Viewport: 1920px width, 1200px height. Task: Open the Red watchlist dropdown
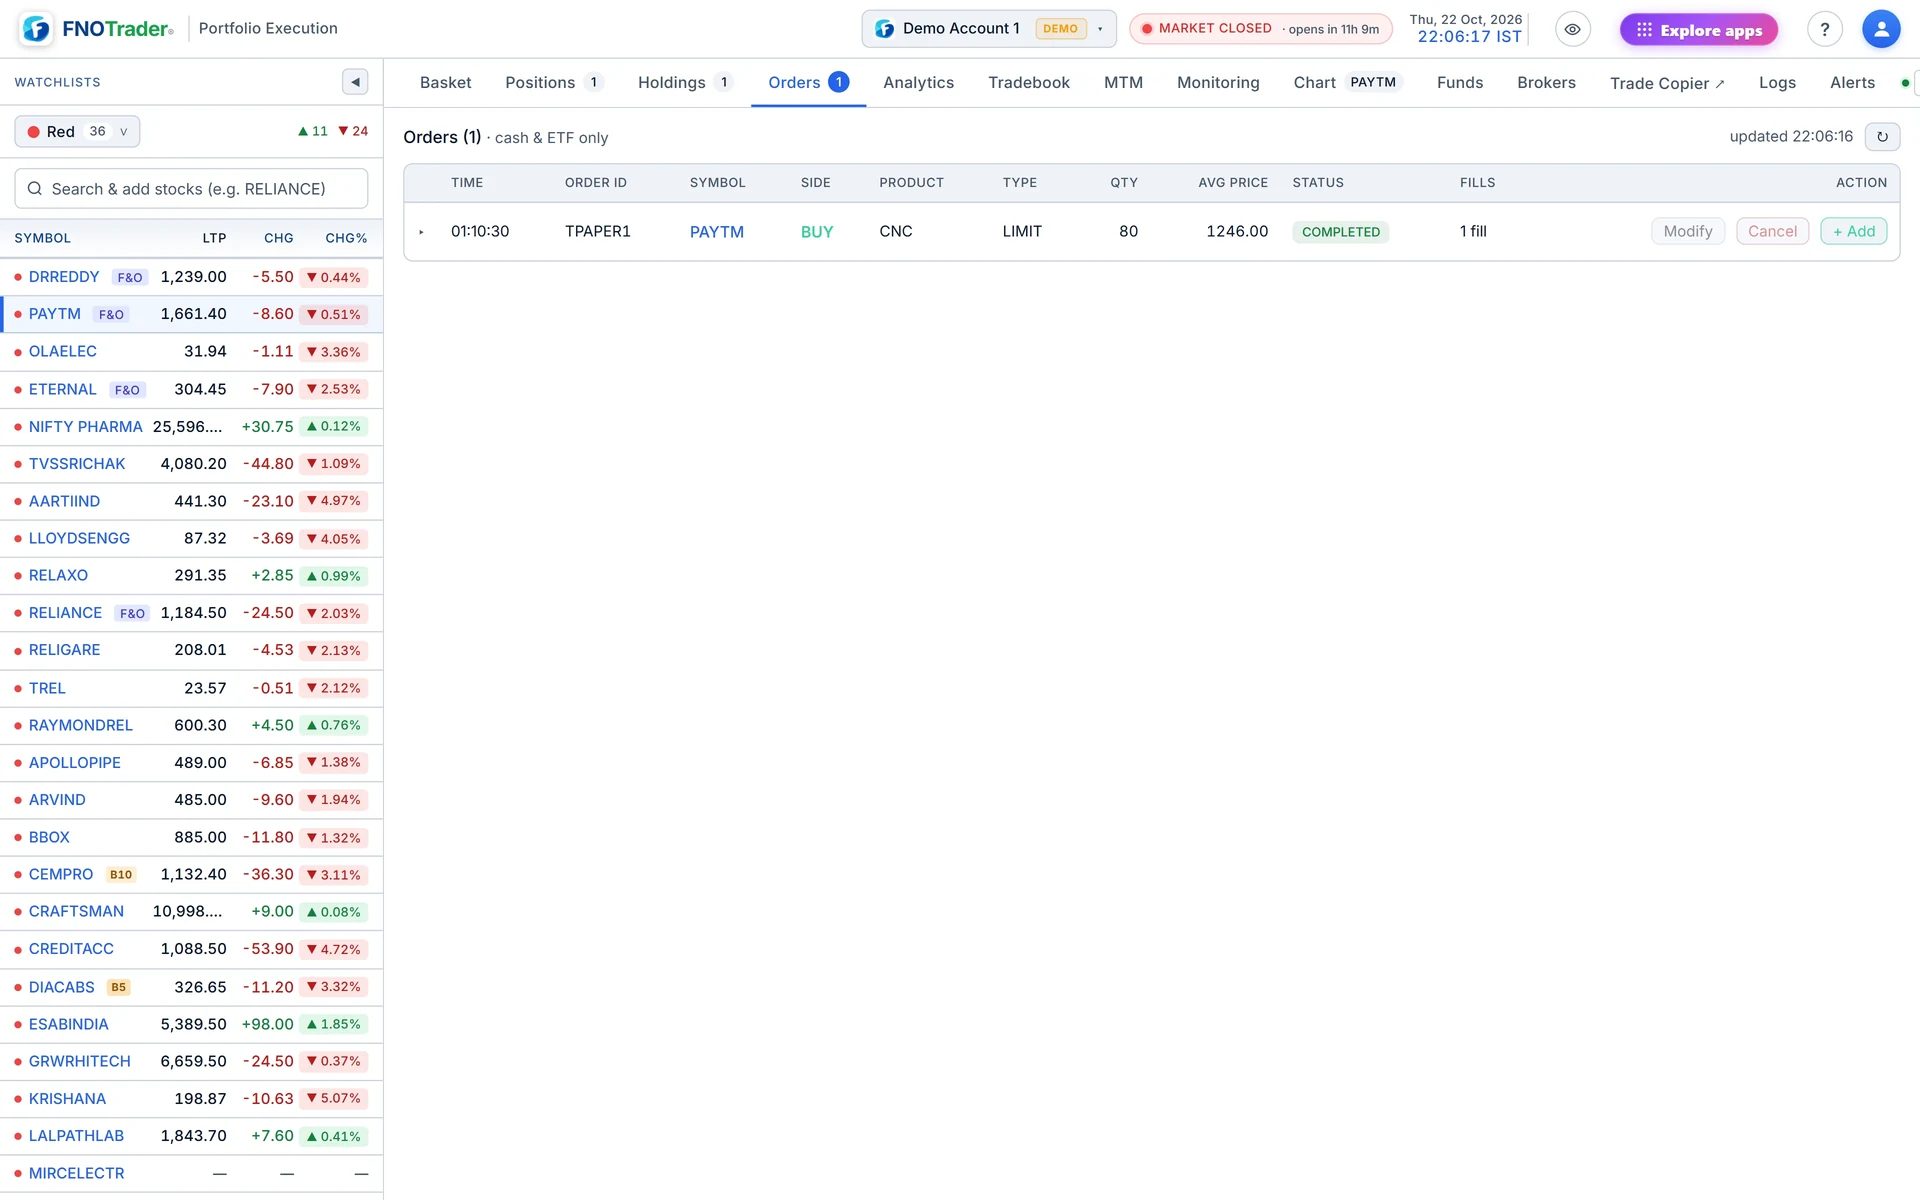[77, 131]
